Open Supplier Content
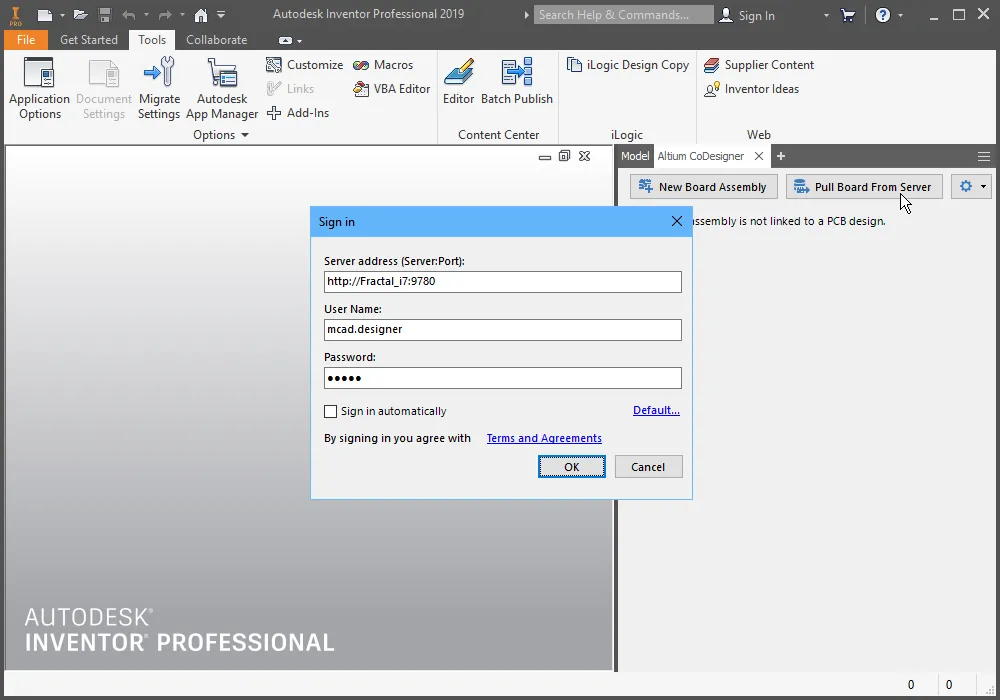Screen dimensions: 1000x700 pyautogui.click(x=758, y=65)
